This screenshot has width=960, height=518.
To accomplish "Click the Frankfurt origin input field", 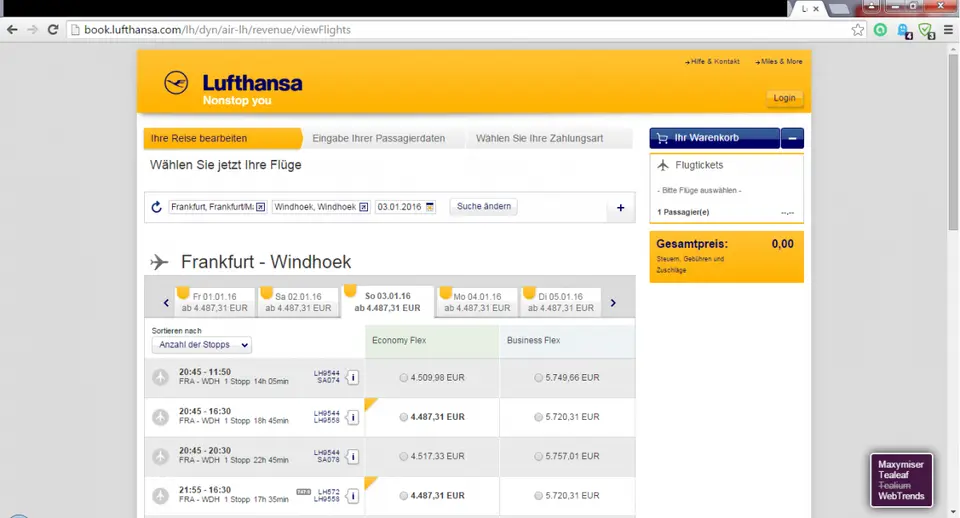I will click(217, 207).
